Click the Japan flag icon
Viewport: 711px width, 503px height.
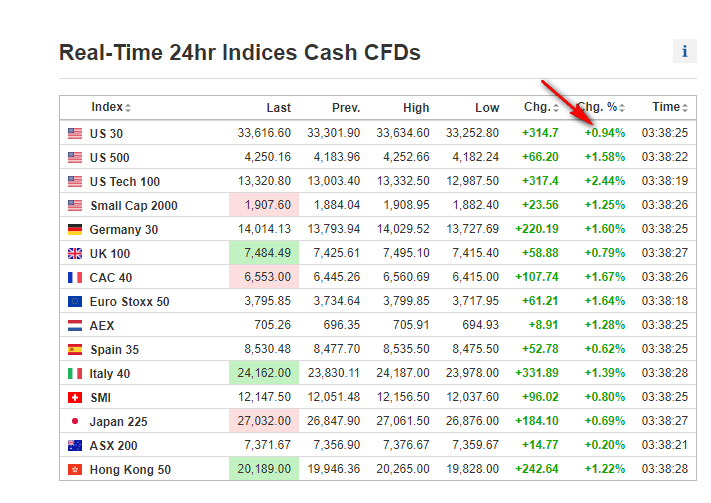click(x=75, y=421)
